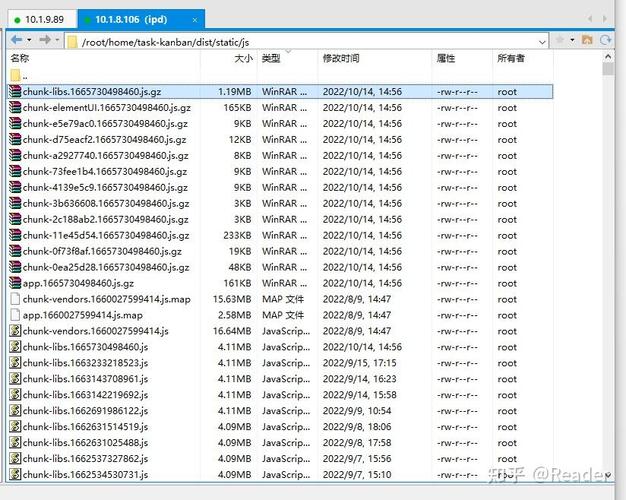This screenshot has width=626, height=500.
Task: Select chunk-11e45d54.1665730498460.js.gz archive icon
Action: [15, 235]
